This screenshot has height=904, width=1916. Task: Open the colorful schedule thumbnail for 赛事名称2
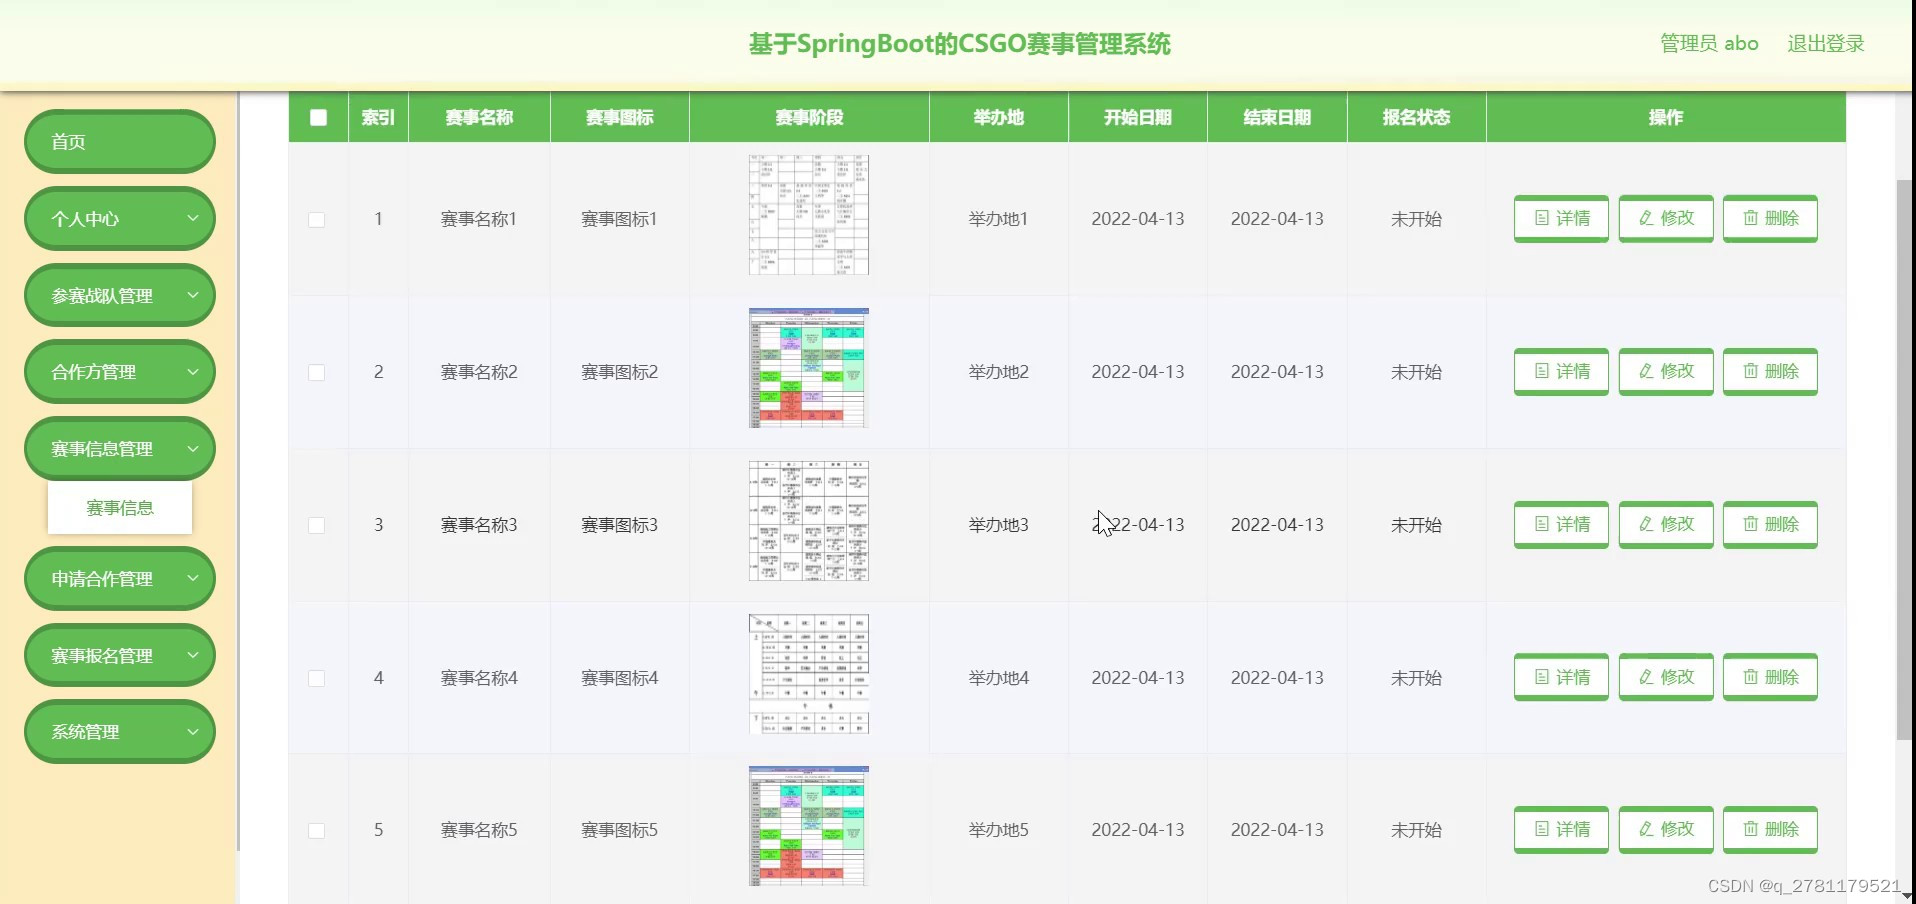[809, 368]
